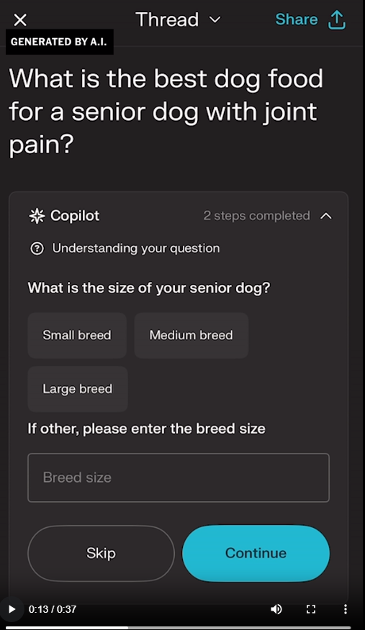Image resolution: width=366 pixels, height=630 pixels.
Task: Play the video with the play icon
Action: coord(12,609)
